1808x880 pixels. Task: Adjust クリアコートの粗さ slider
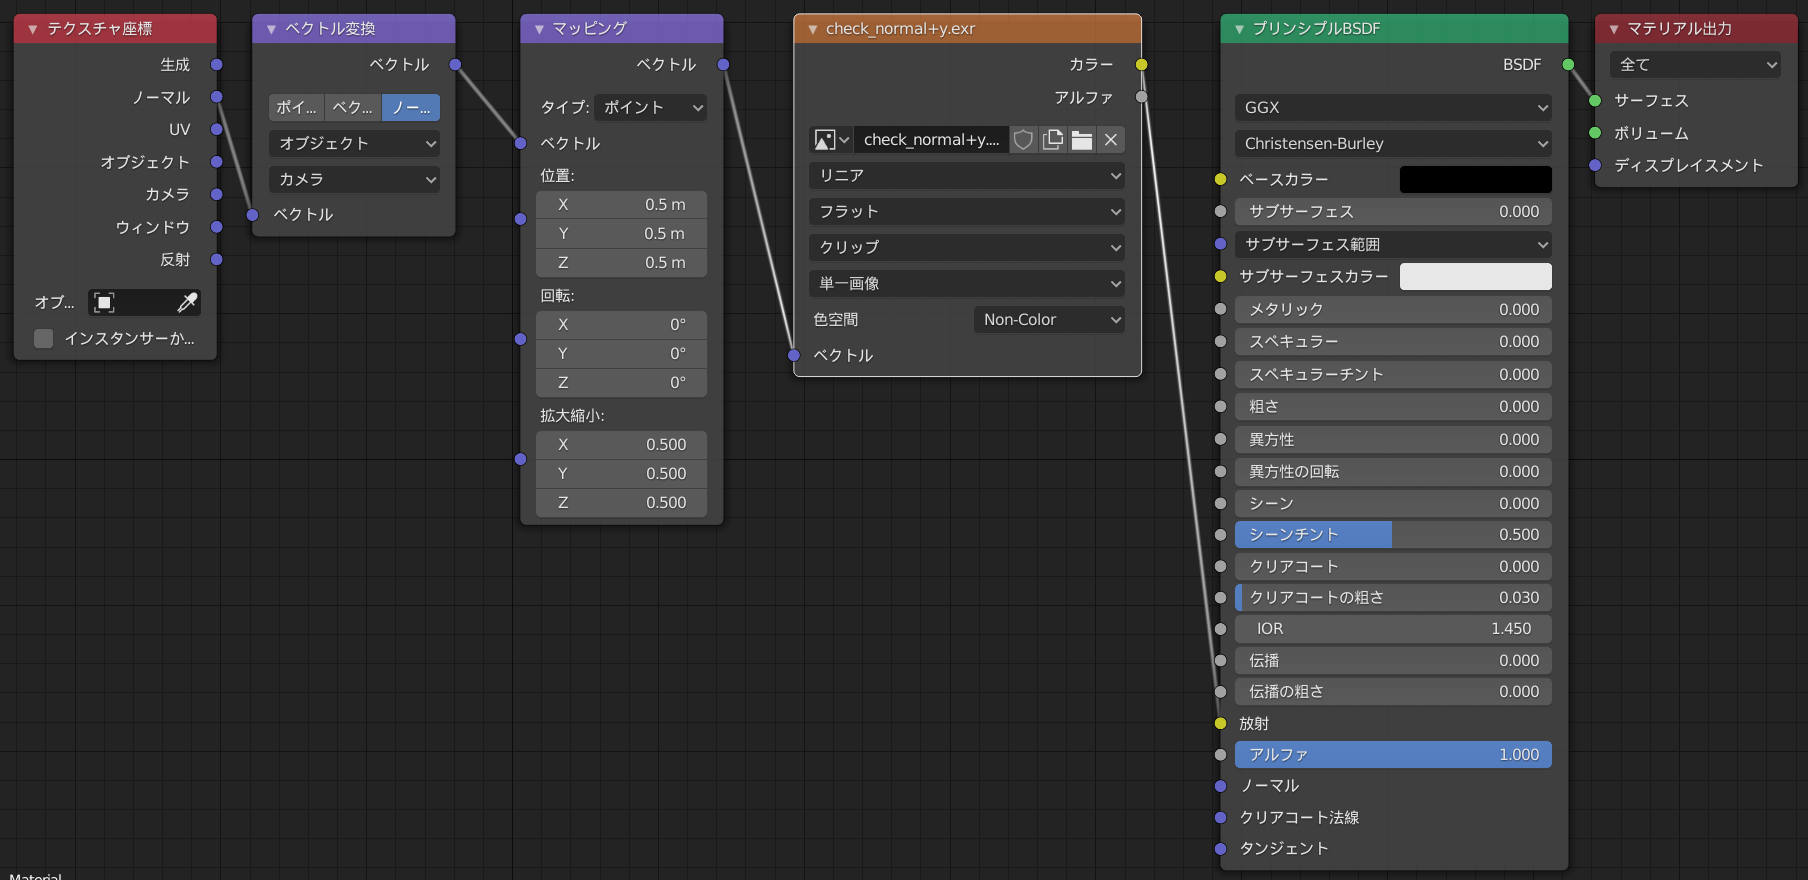click(1393, 597)
